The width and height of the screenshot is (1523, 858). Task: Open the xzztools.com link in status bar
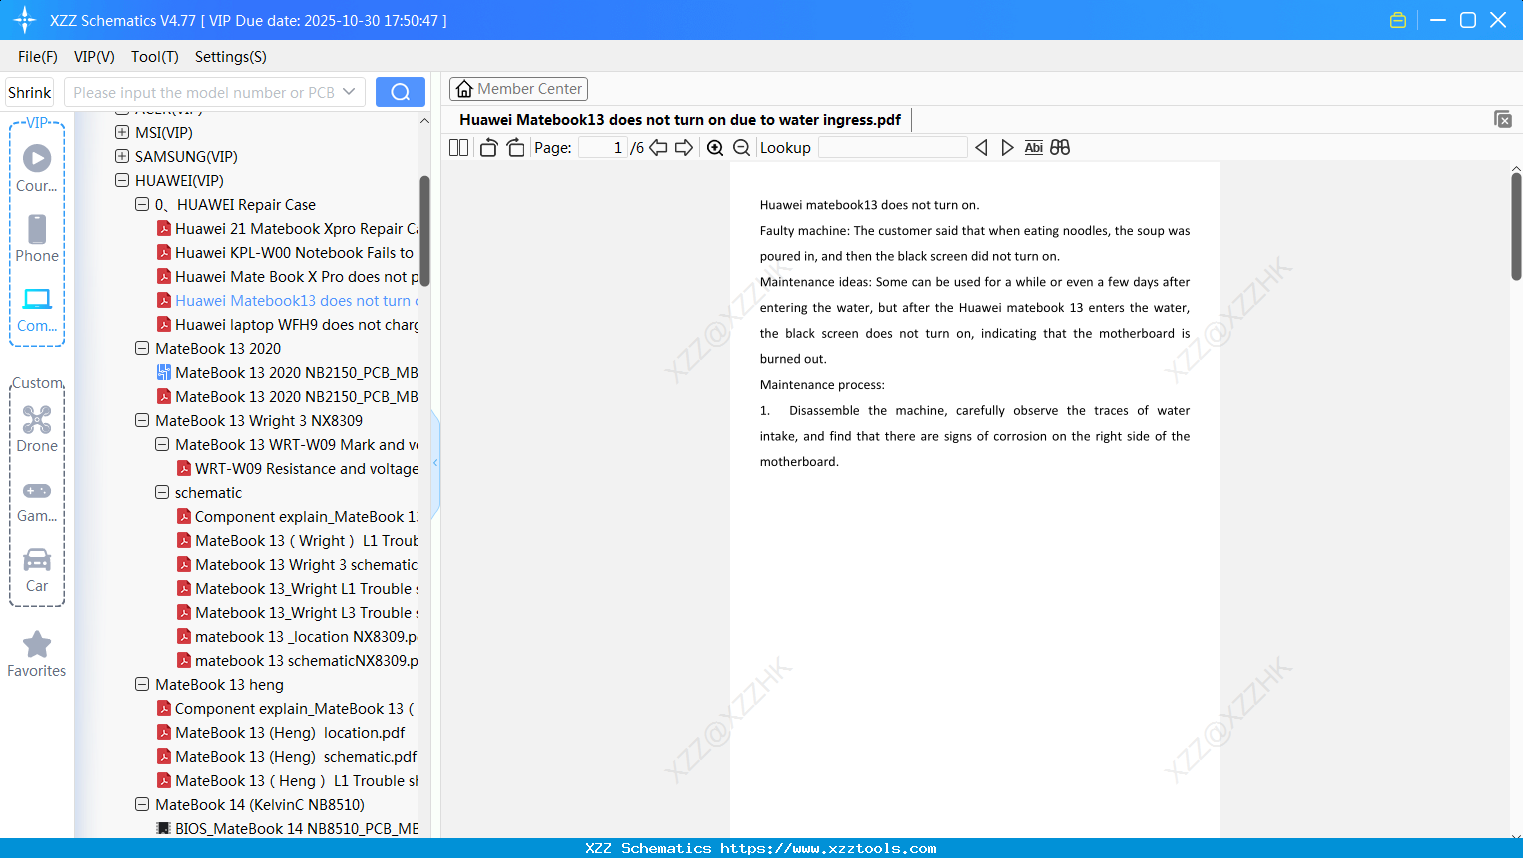(828, 848)
